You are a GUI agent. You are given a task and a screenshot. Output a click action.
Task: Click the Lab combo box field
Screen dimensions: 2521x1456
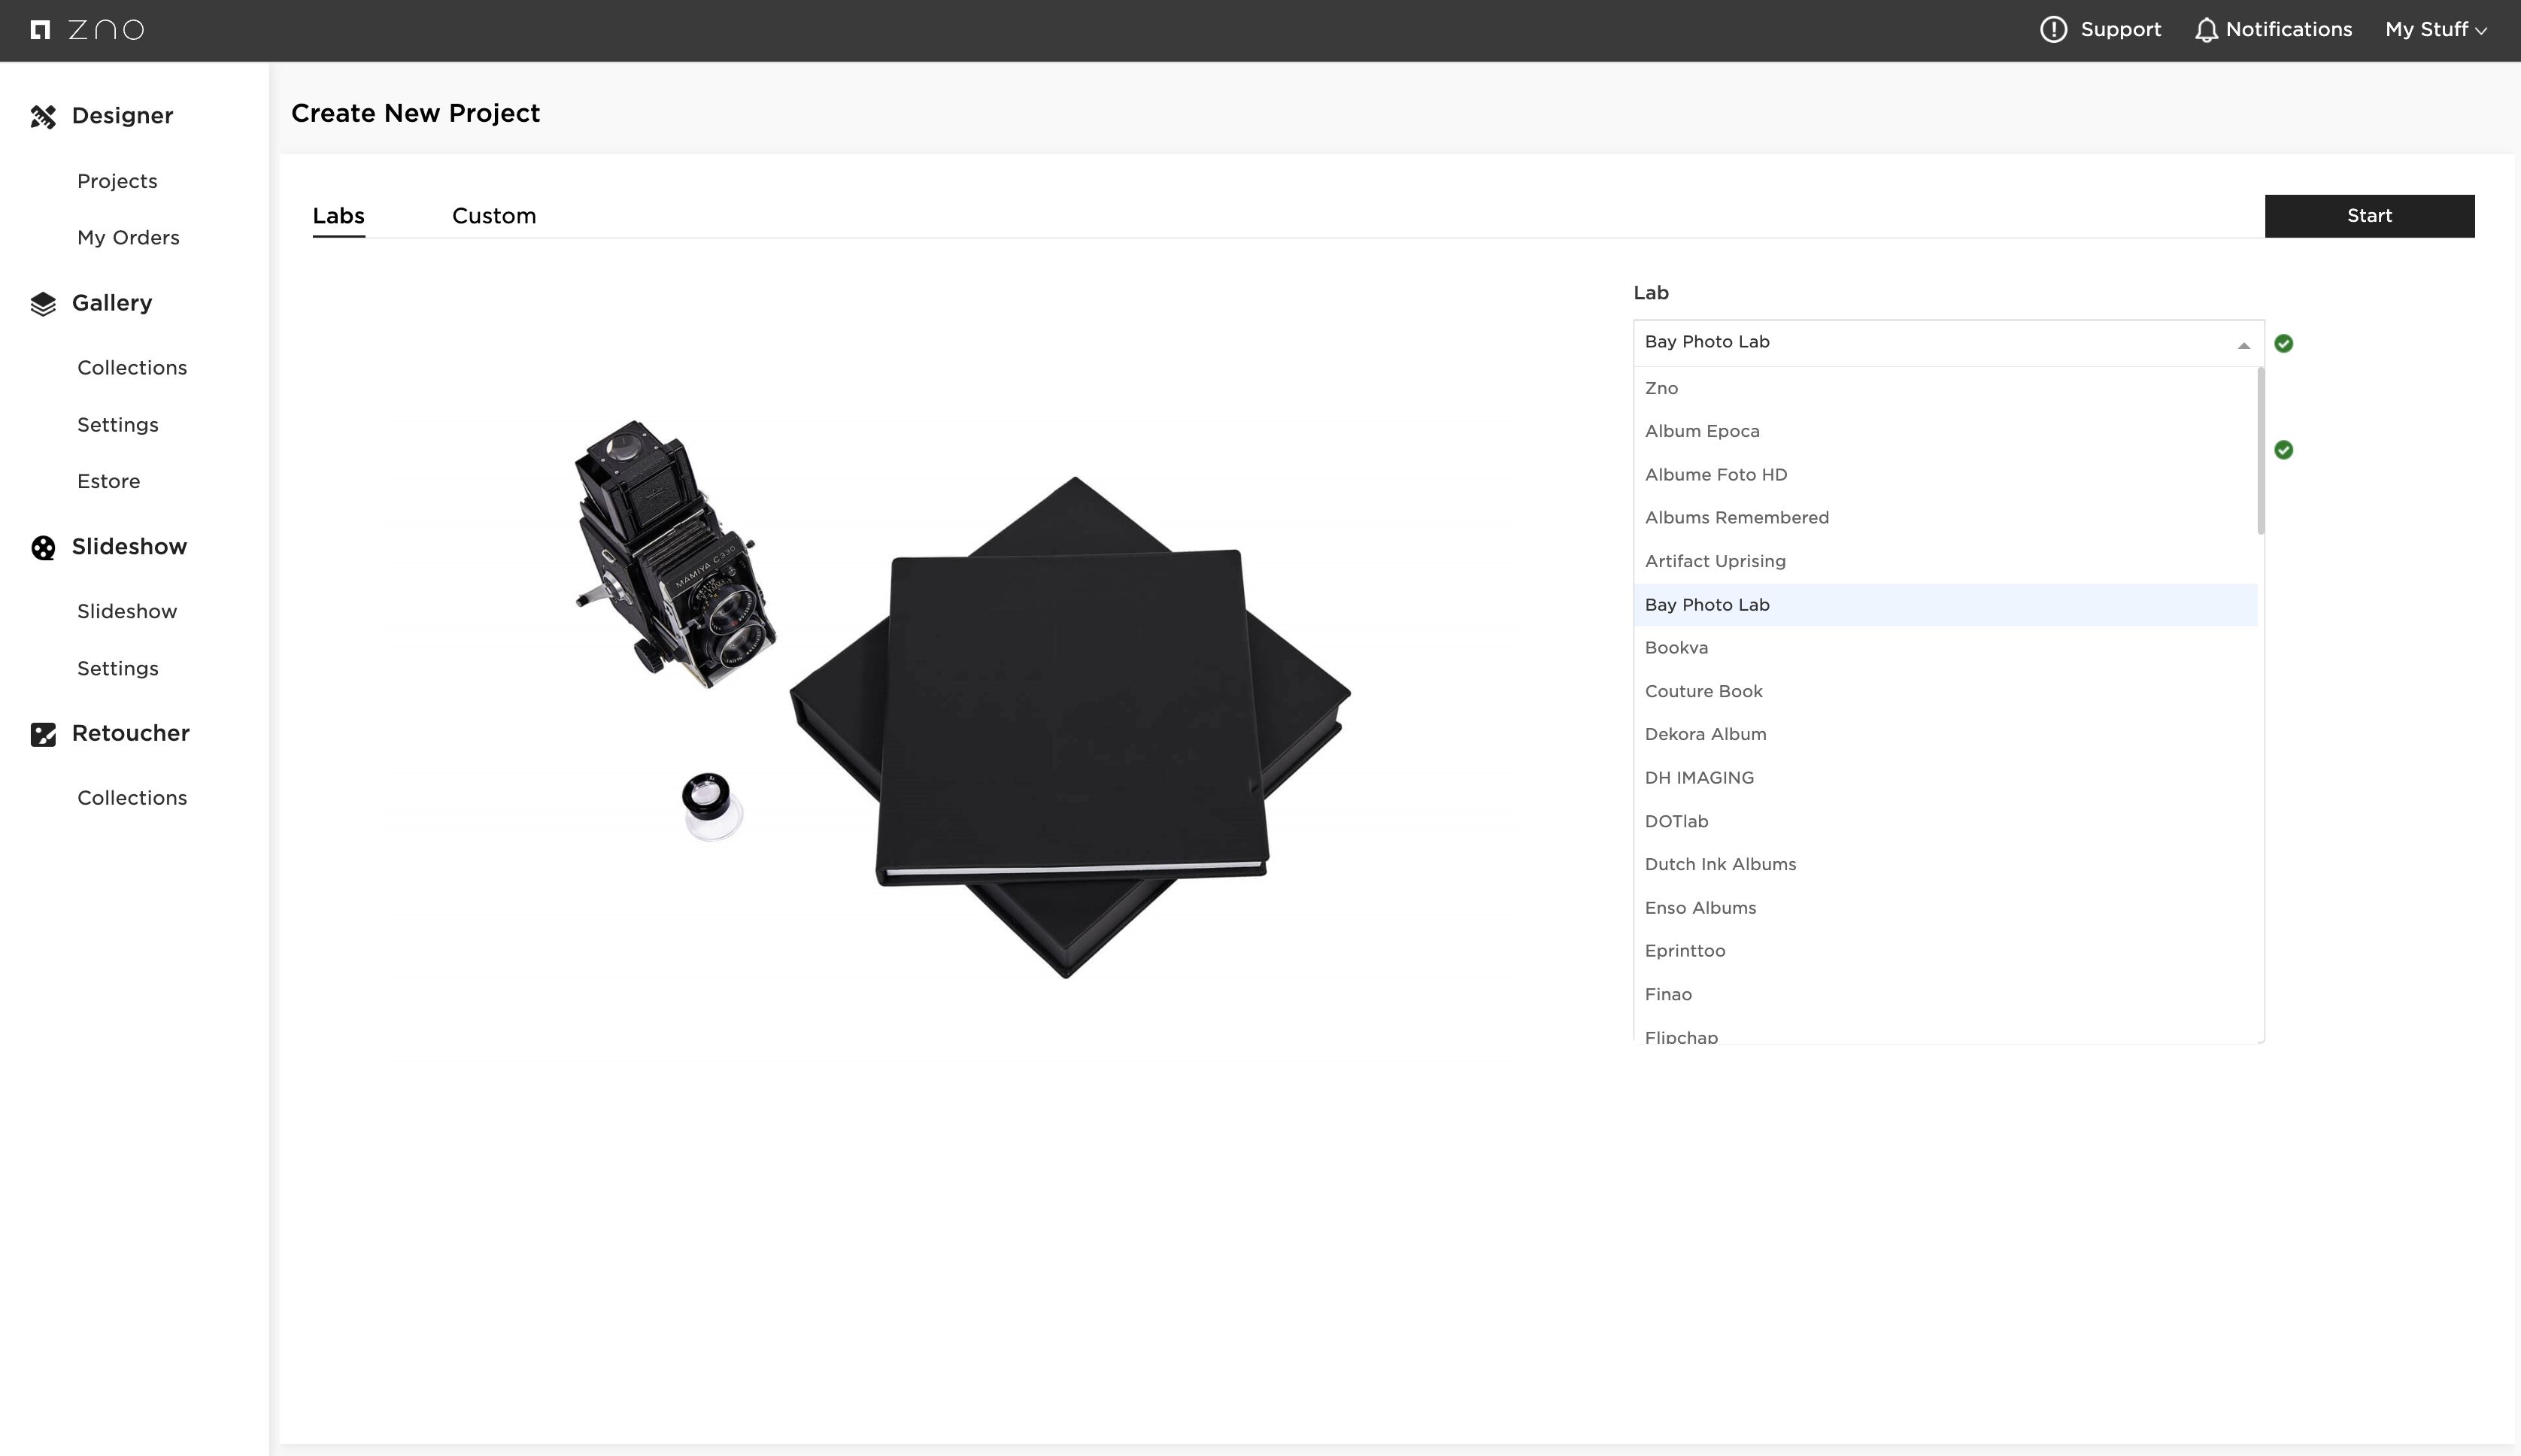[1948, 343]
